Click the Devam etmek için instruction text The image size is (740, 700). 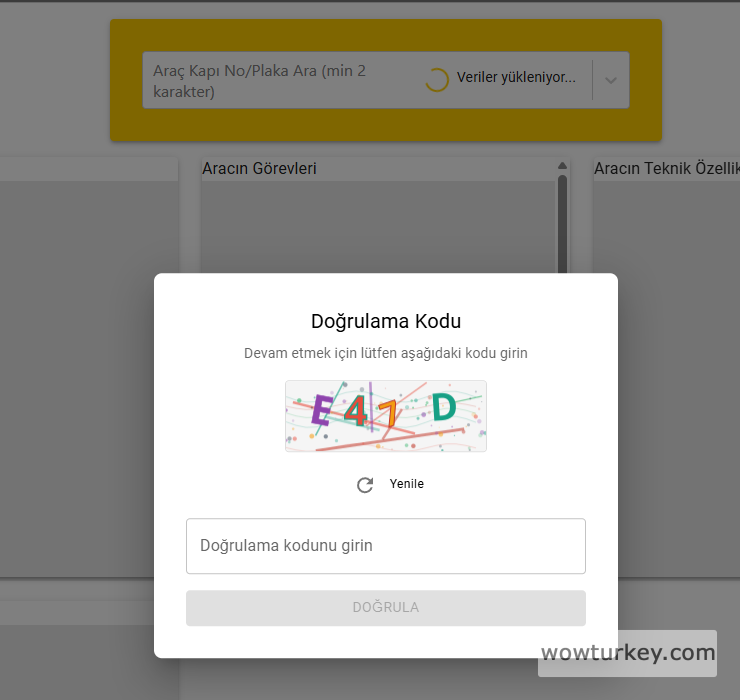[x=386, y=353]
